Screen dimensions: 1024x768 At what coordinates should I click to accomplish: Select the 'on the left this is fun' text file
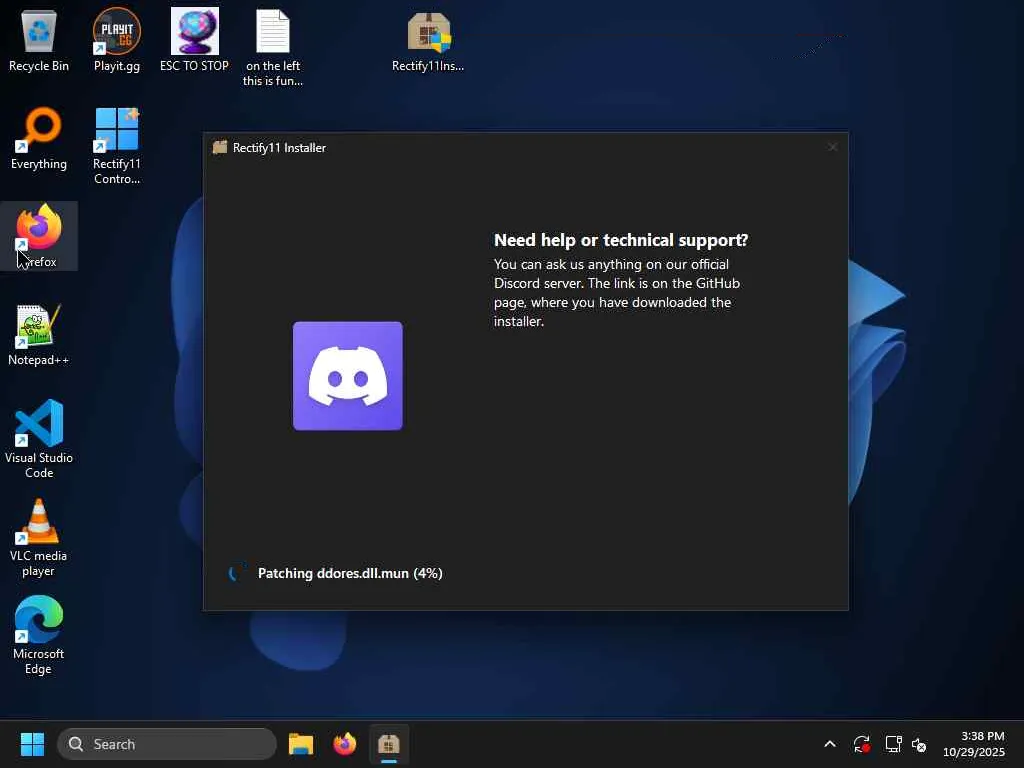pyautogui.click(x=272, y=48)
